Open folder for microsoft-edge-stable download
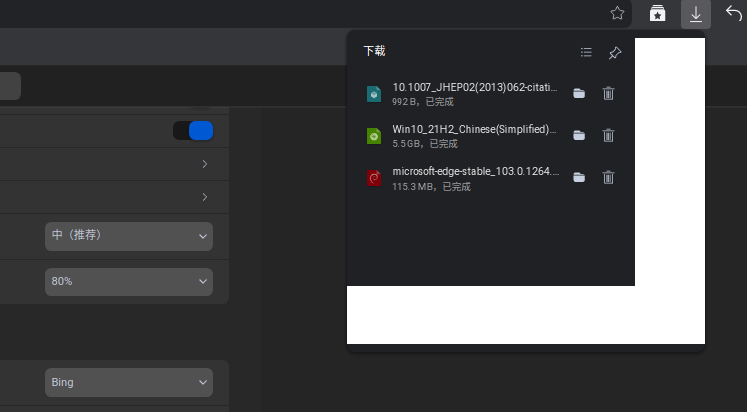The height and width of the screenshot is (412, 747). 579,177
